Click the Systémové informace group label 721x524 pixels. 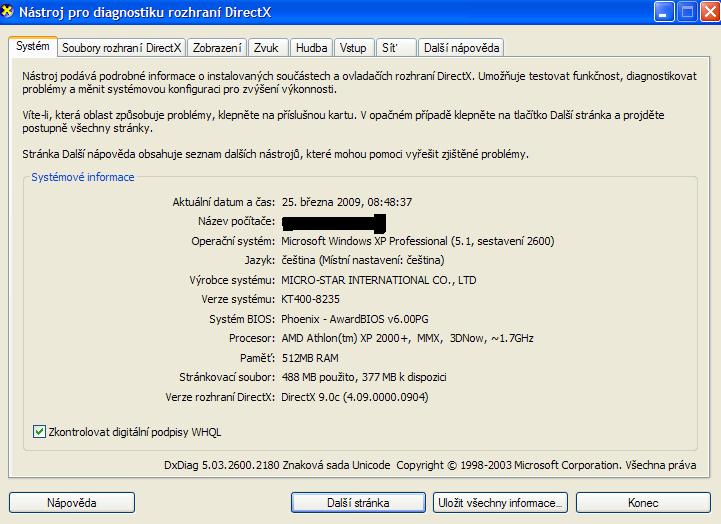(x=83, y=177)
